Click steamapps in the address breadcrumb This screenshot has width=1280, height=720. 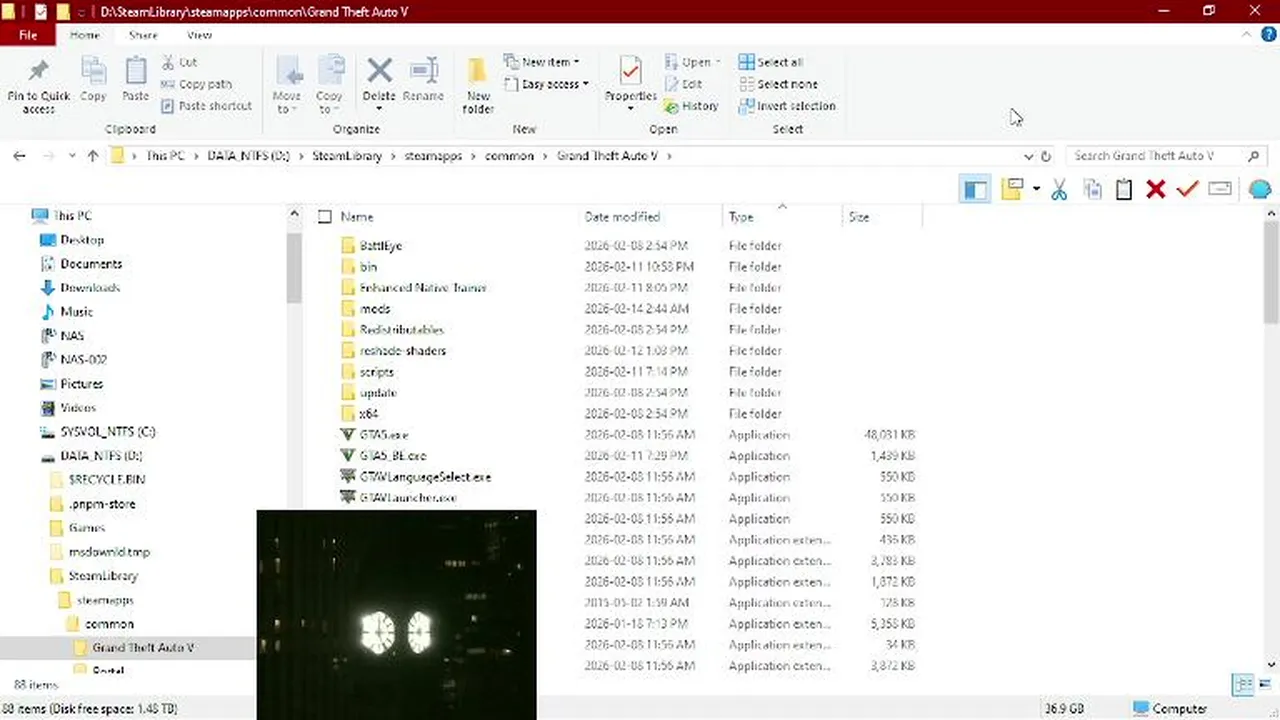click(433, 156)
